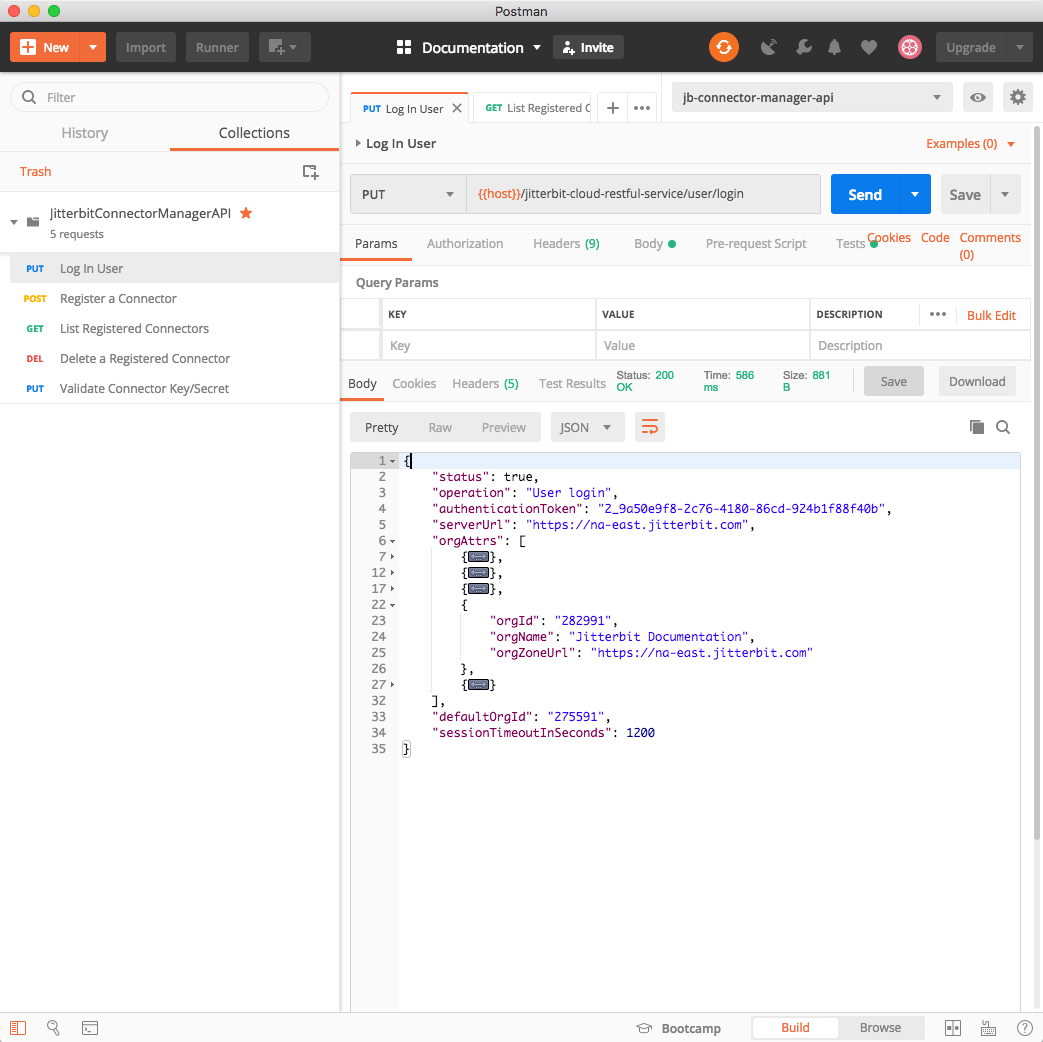The width and height of the screenshot is (1043, 1042).
Task: Open the PUT method dropdown
Action: click(x=407, y=194)
